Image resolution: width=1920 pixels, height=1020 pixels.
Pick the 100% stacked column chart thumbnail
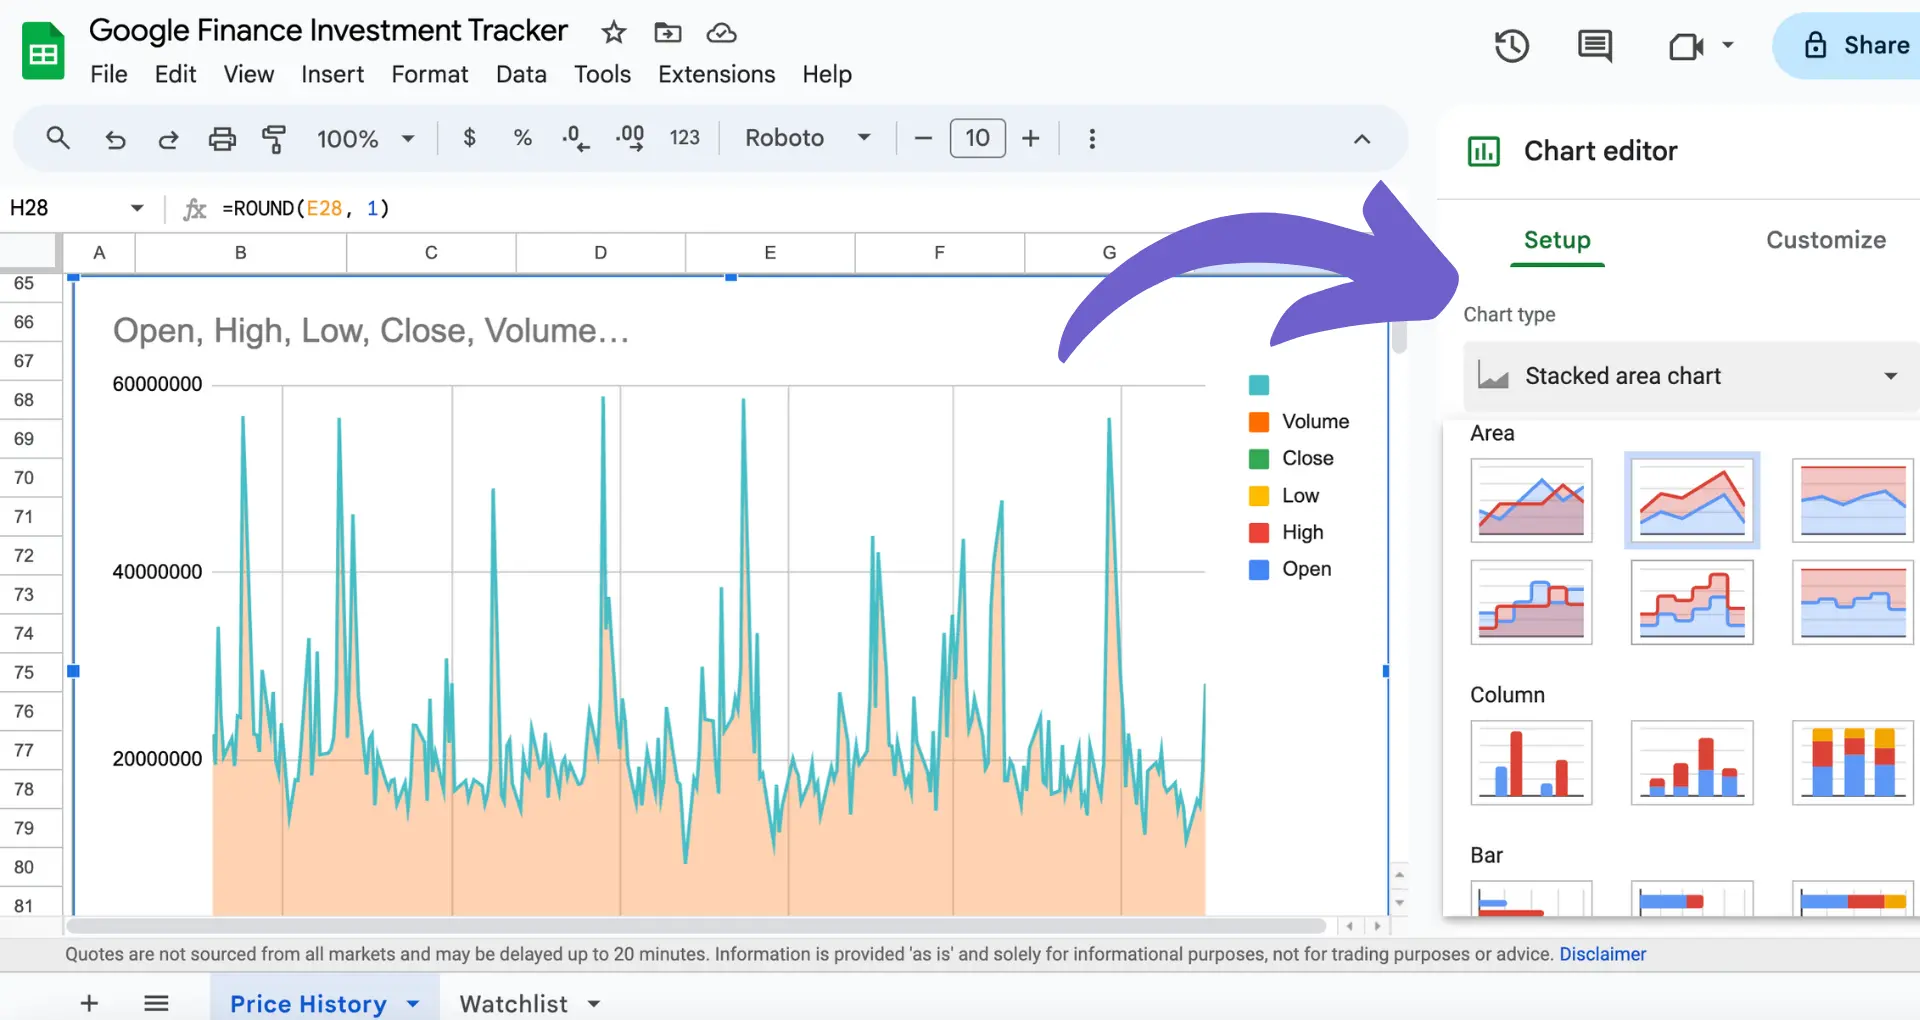pyautogui.click(x=1852, y=762)
